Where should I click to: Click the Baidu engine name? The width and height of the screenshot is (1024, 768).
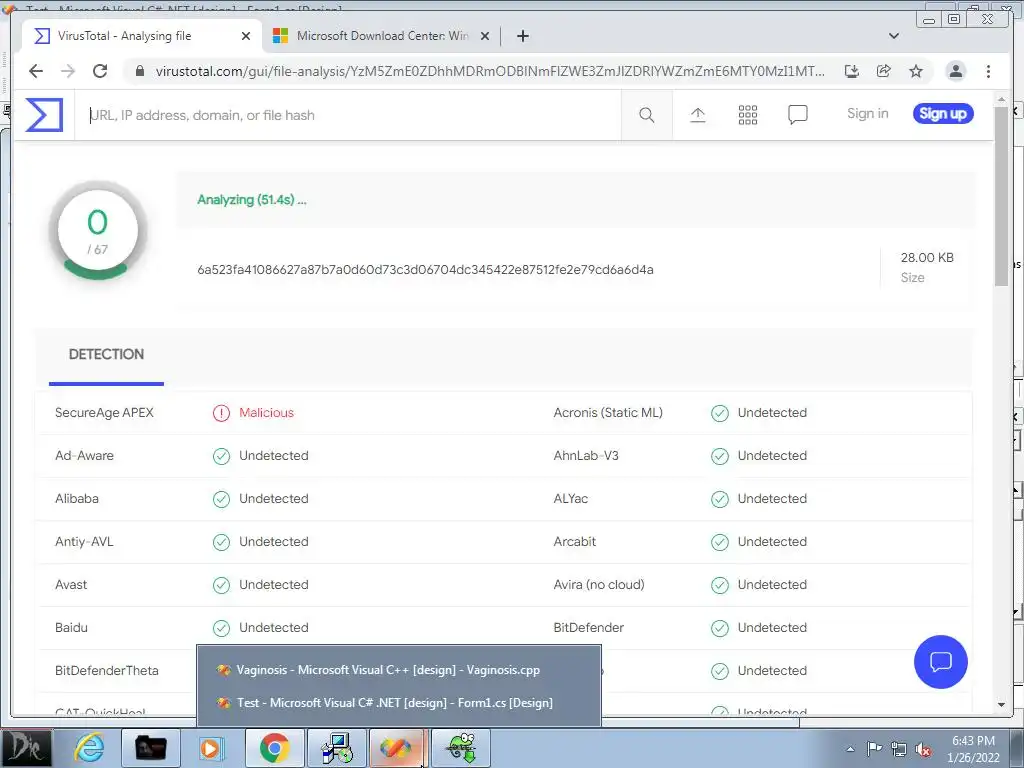pyautogui.click(x=71, y=628)
